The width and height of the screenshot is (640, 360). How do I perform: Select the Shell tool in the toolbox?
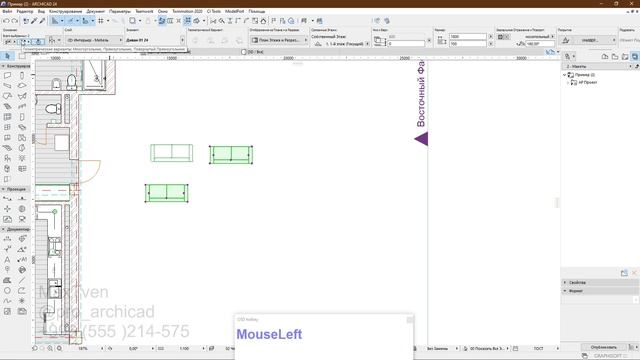pyautogui.click(x=22, y=96)
